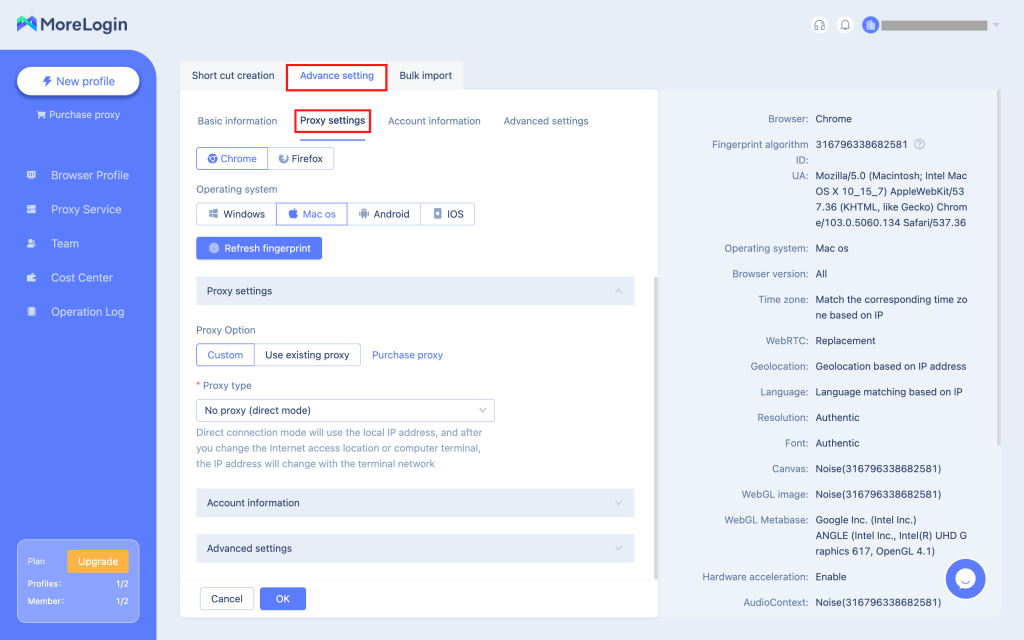
Task: Click Refresh fingerprint button
Action: click(259, 248)
